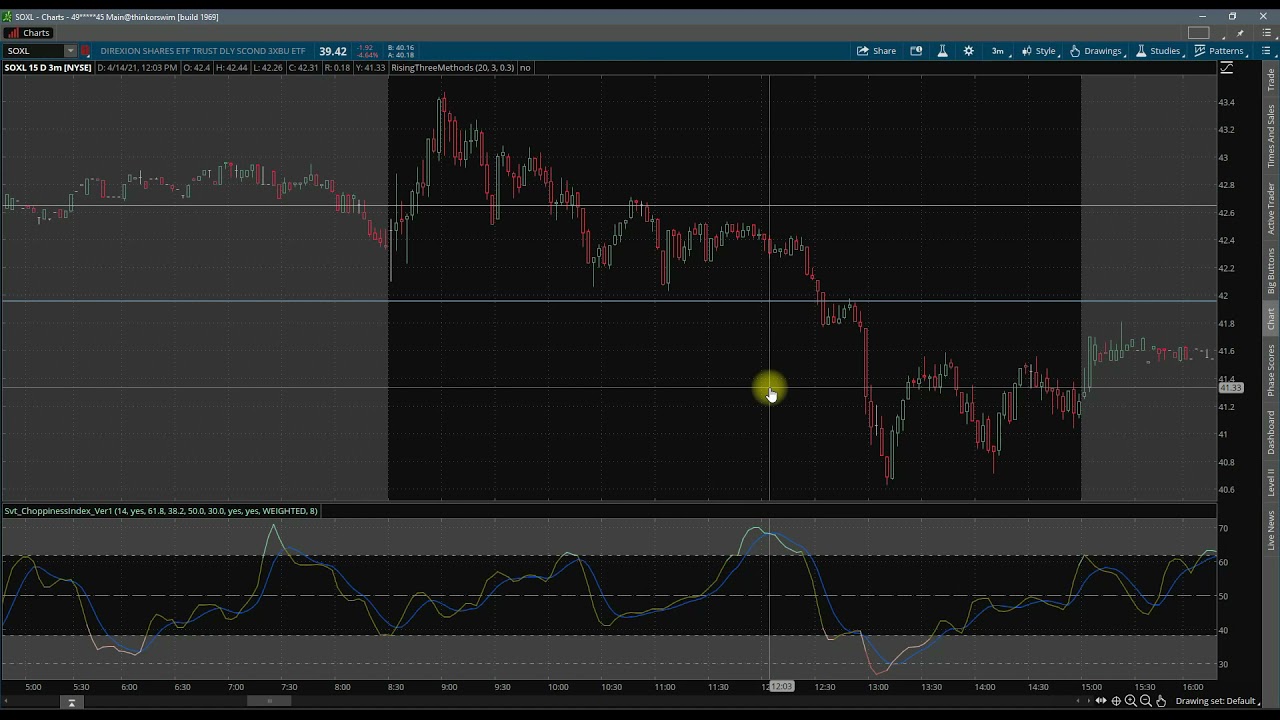Click the SOXL symbol input field
Screen dimensions: 1280x720
click(35, 51)
